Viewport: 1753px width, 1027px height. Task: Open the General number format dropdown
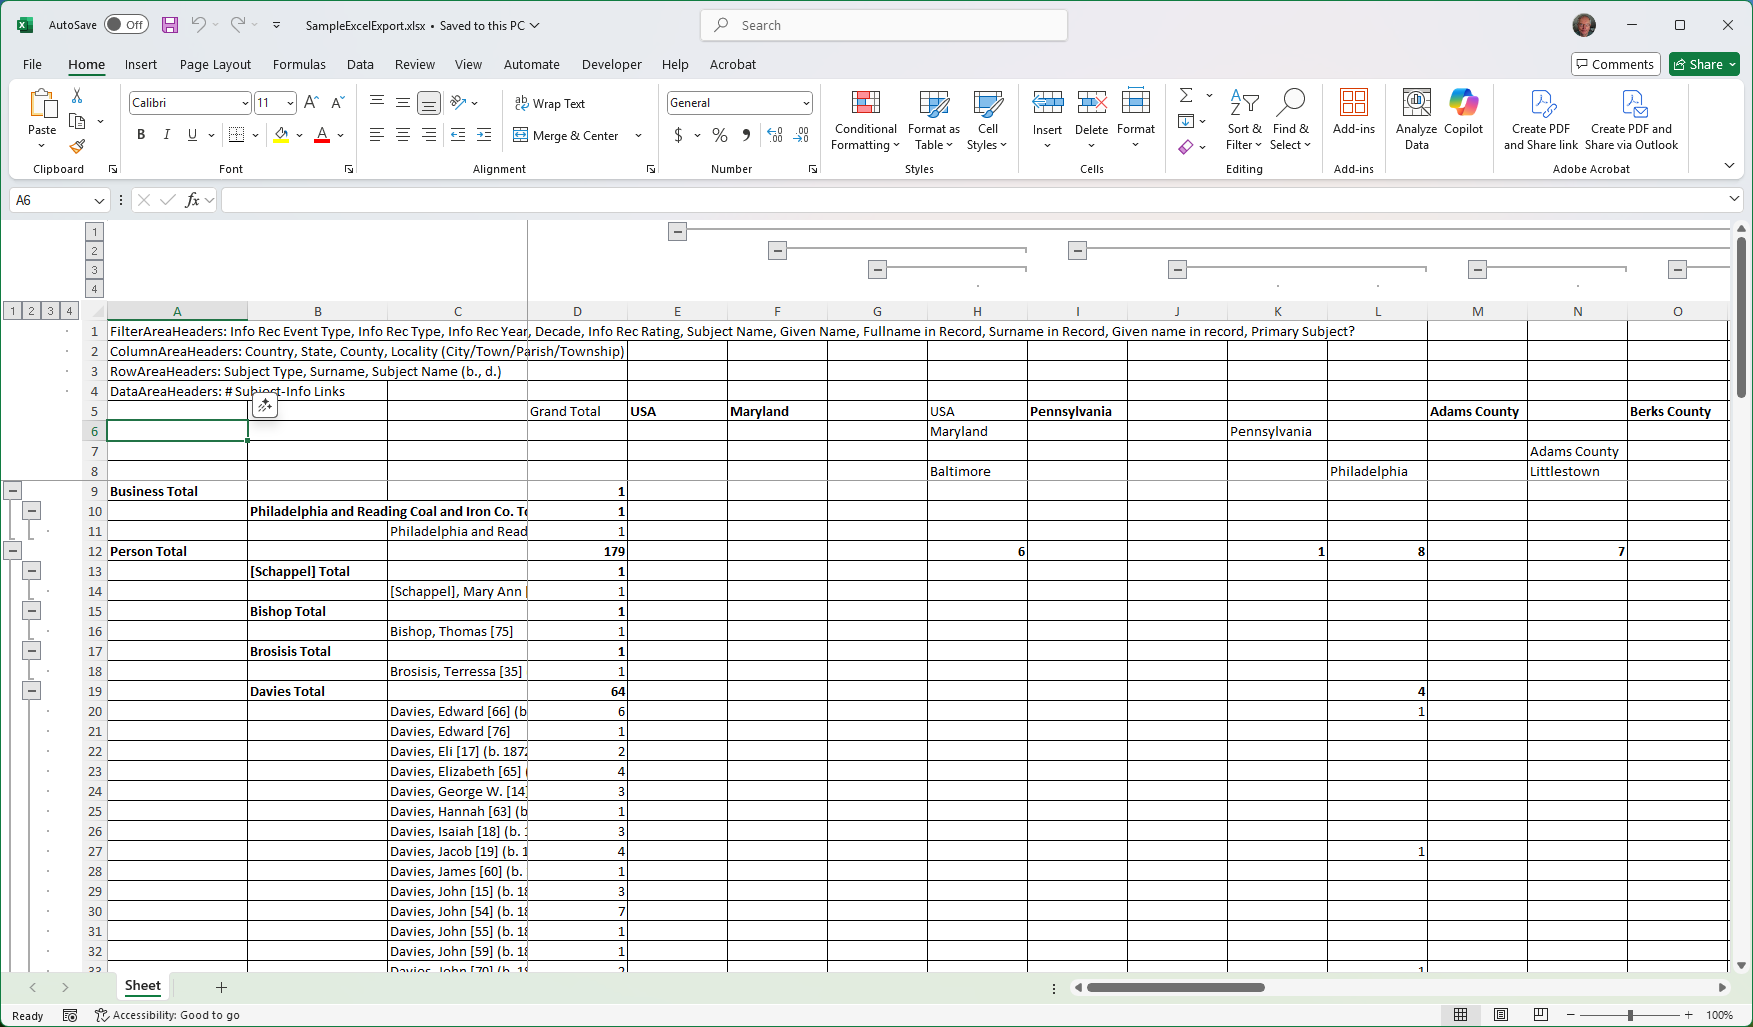click(x=805, y=103)
